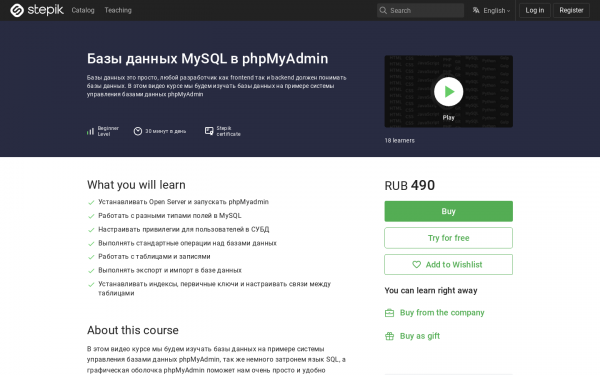This screenshot has width=600, height=375.
Task: Click the 30 минут в день label
Action: [x=165, y=131]
